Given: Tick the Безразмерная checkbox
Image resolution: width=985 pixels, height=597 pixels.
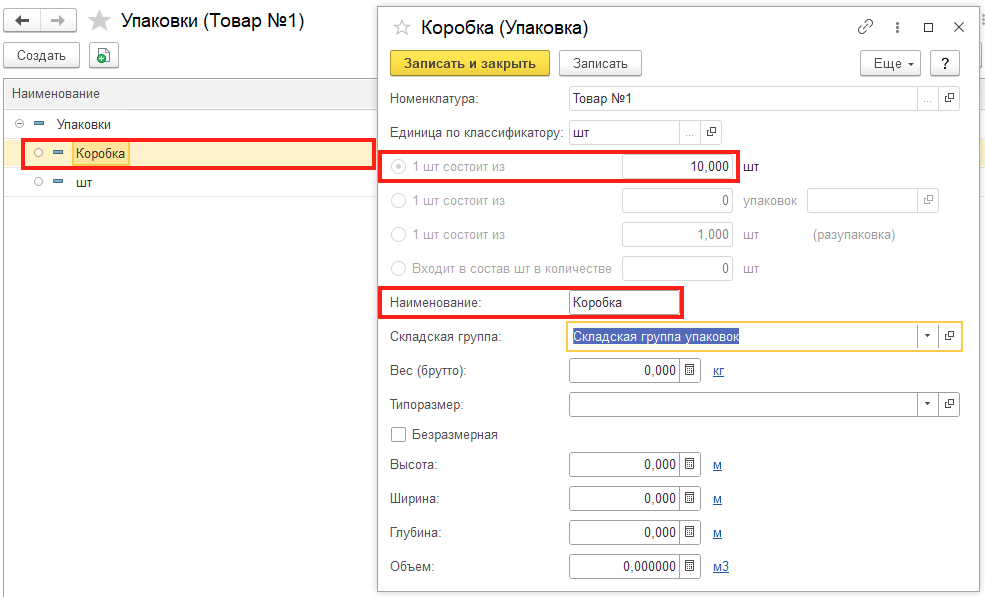Looking at the screenshot, I should [398, 434].
